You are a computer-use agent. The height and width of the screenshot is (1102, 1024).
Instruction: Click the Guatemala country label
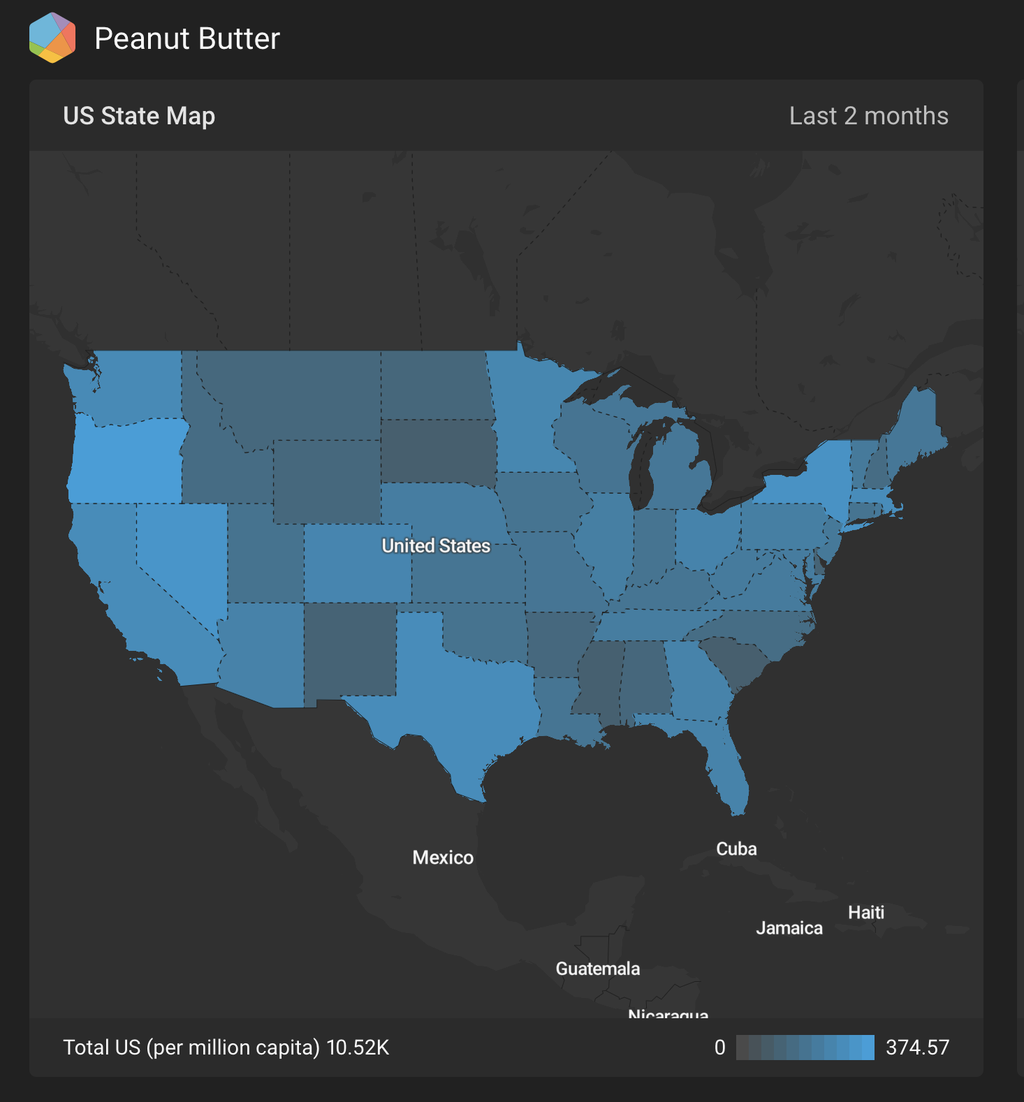pyautogui.click(x=598, y=968)
